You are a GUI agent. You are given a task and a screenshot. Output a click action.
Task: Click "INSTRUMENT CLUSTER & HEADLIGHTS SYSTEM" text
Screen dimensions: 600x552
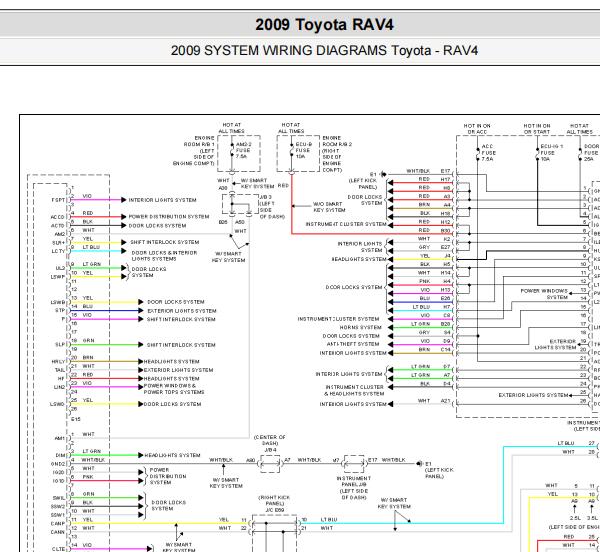click(354, 390)
